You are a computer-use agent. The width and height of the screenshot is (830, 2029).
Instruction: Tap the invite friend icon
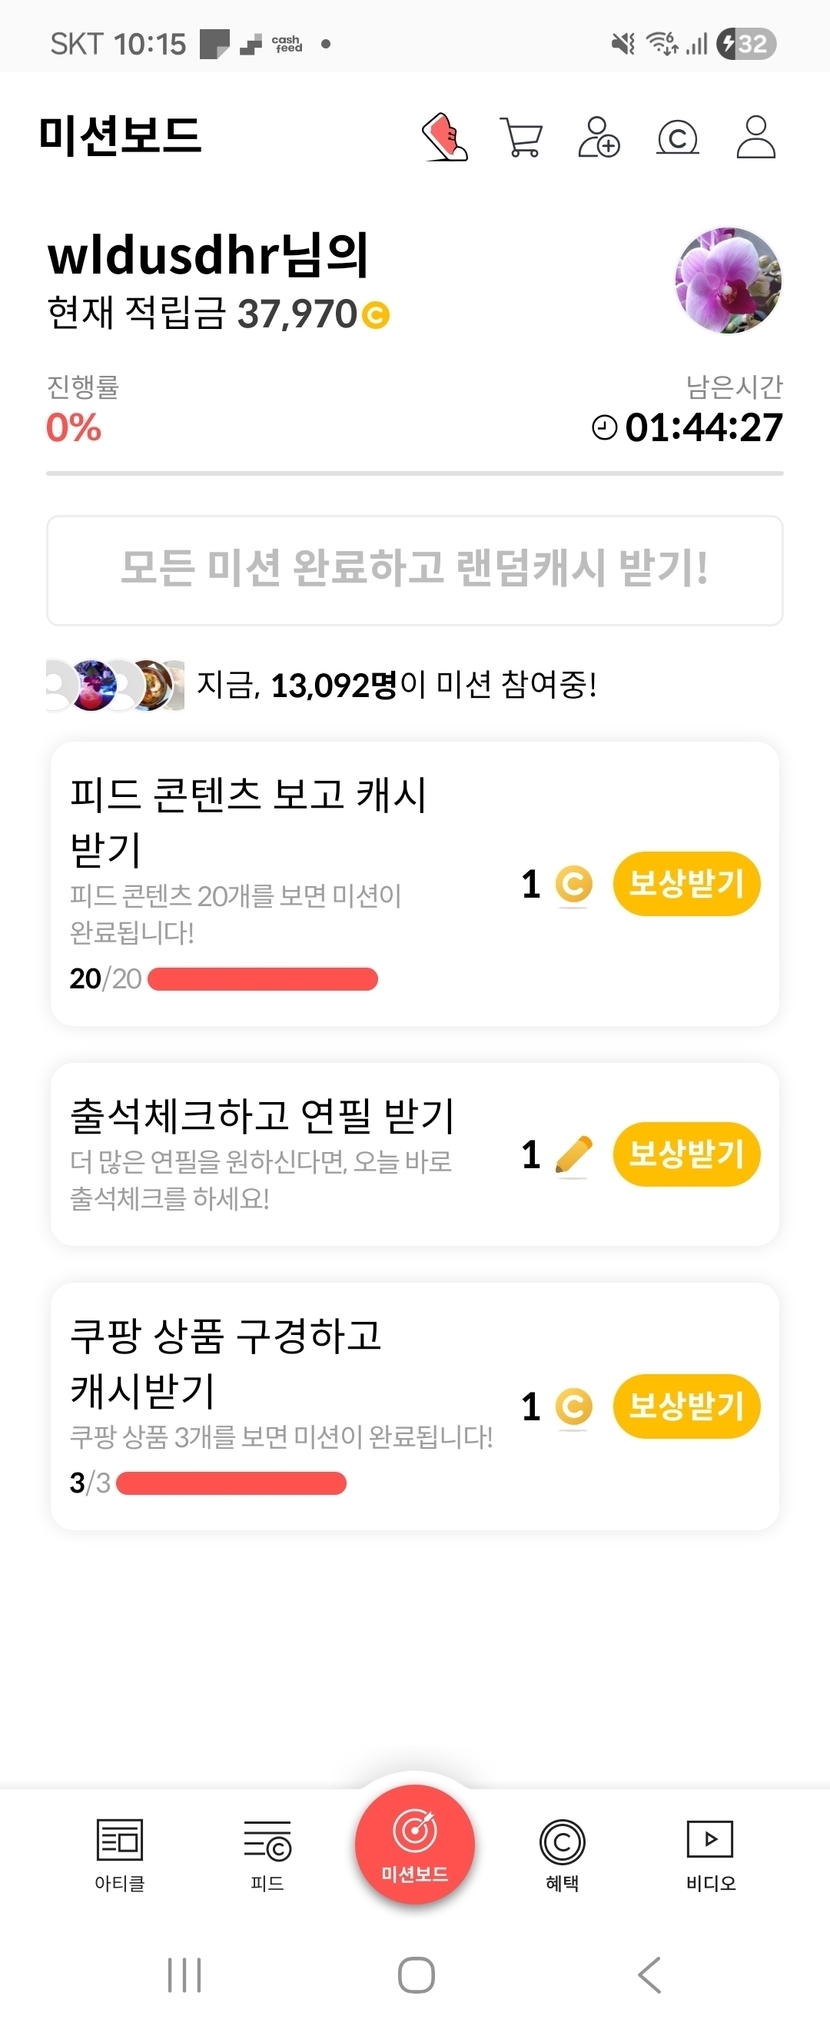[599, 137]
